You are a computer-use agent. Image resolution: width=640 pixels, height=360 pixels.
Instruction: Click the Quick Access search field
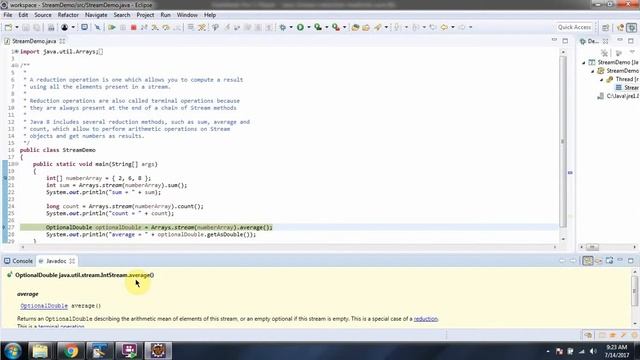(x=574, y=27)
